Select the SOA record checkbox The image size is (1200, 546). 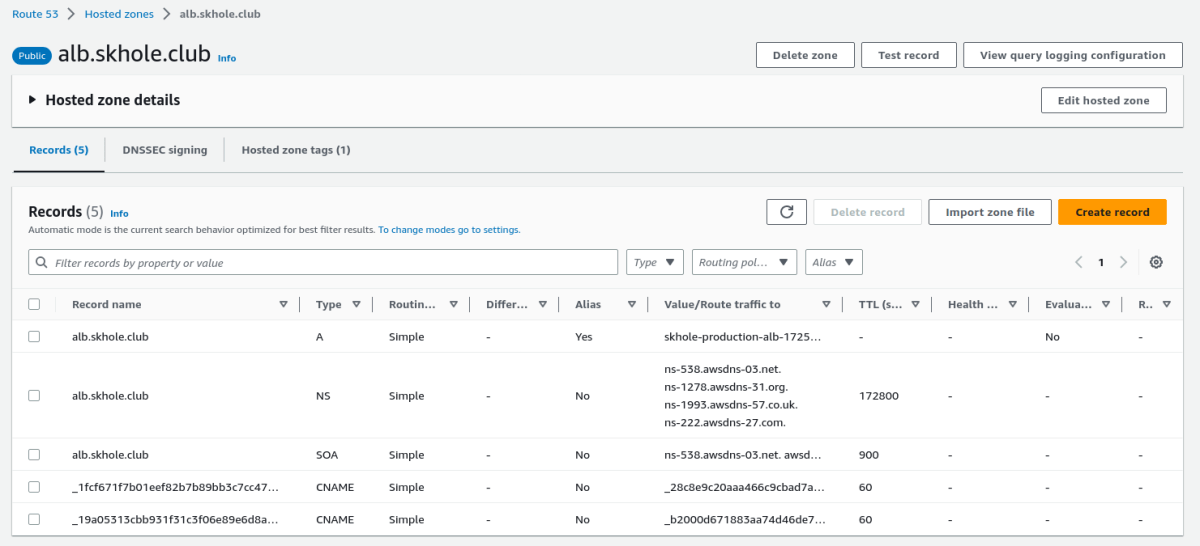pyautogui.click(x=34, y=454)
